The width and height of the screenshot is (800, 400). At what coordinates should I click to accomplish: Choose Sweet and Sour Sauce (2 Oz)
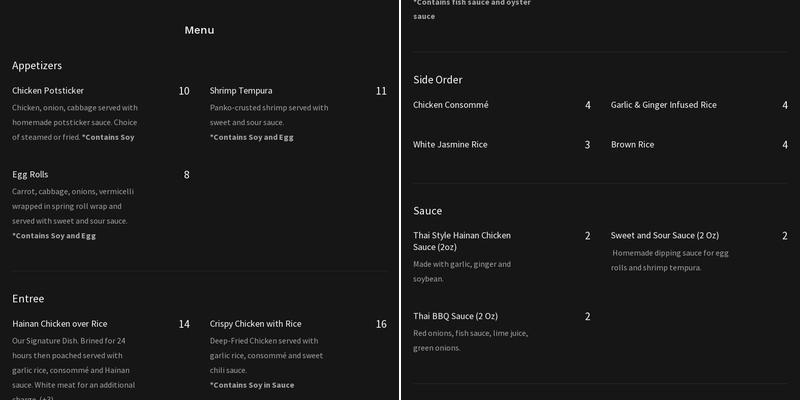[665, 236]
